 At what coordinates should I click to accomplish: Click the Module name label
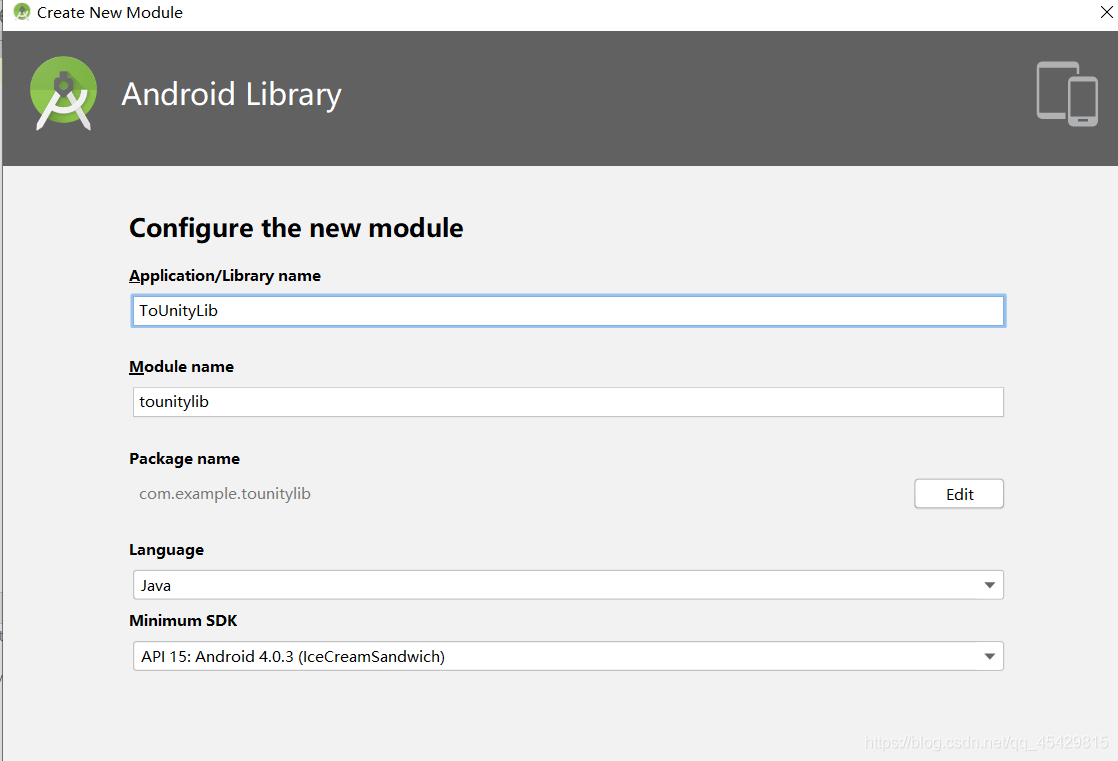pyautogui.click(x=181, y=367)
